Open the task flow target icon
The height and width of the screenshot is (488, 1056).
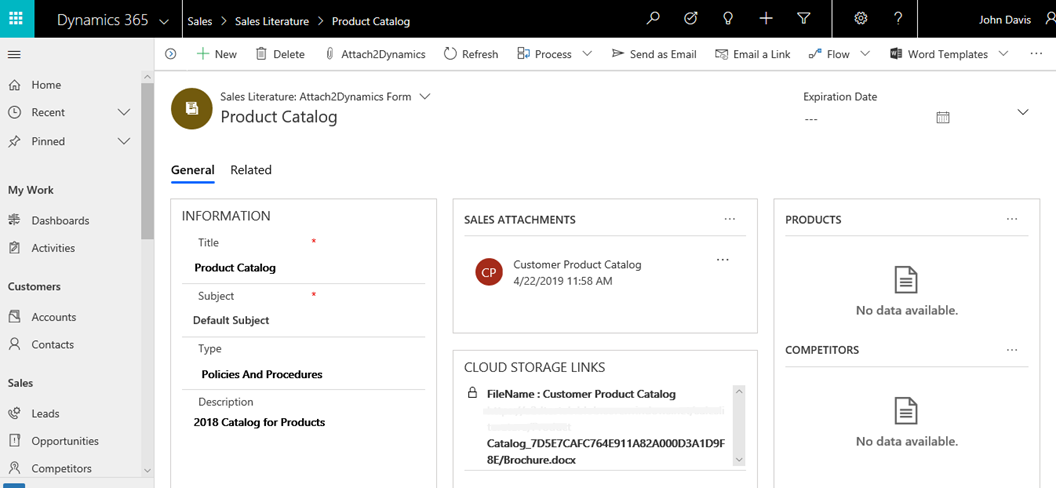tap(690, 19)
